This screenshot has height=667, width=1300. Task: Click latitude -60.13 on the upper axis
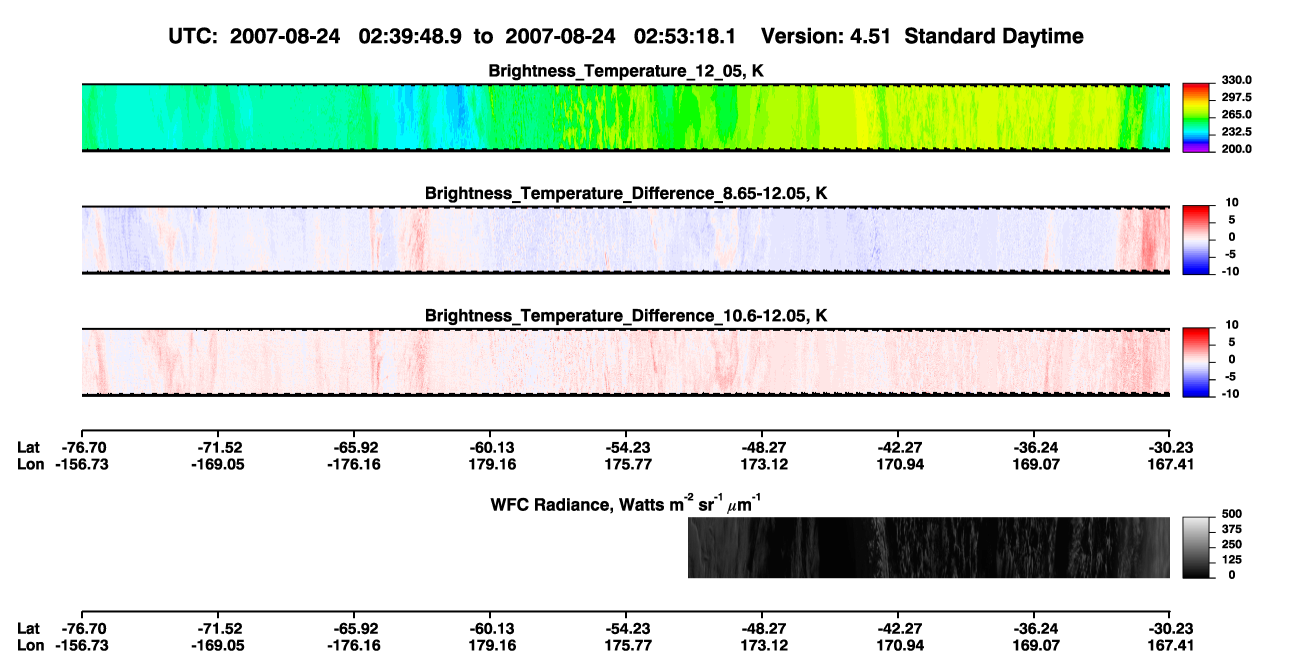click(x=491, y=448)
